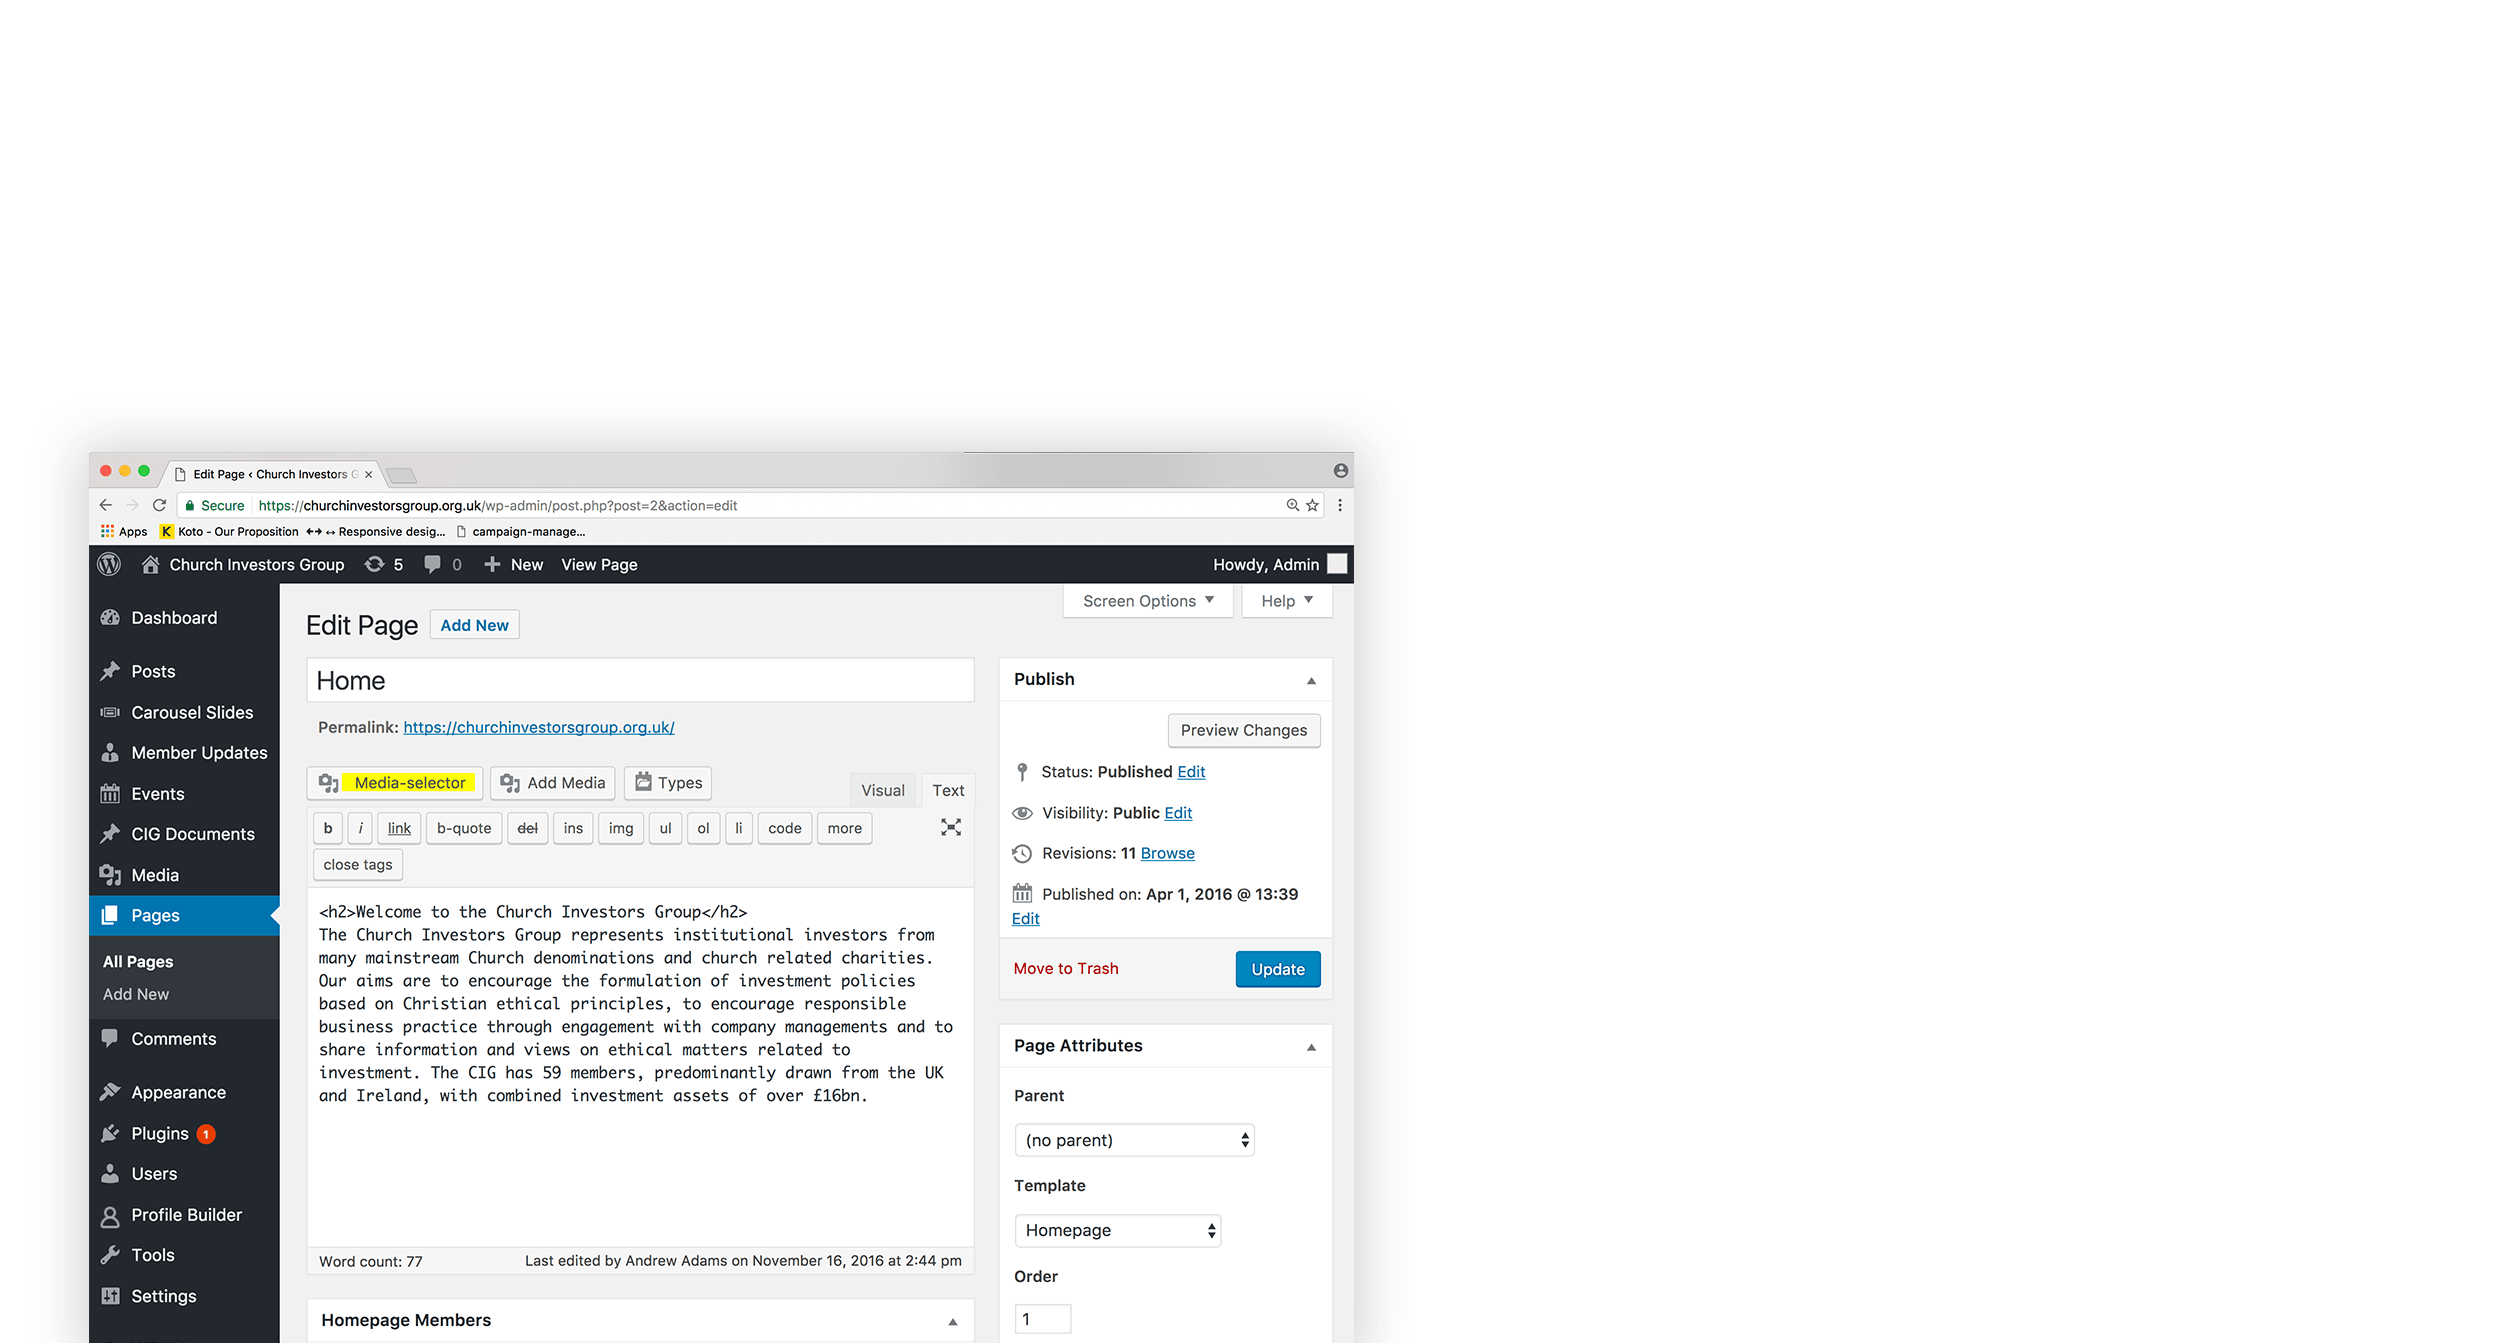The width and height of the screenshot is (2510, 1343).
Task: Click the bold formatting icon
Action: (330, 827)
